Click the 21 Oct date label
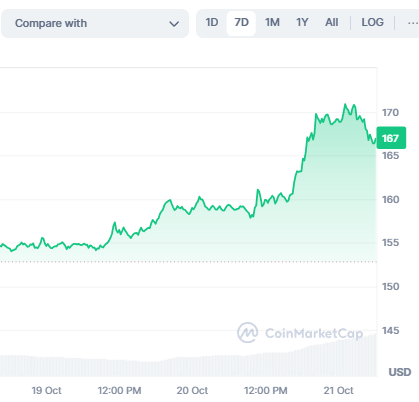 point(338,390)
